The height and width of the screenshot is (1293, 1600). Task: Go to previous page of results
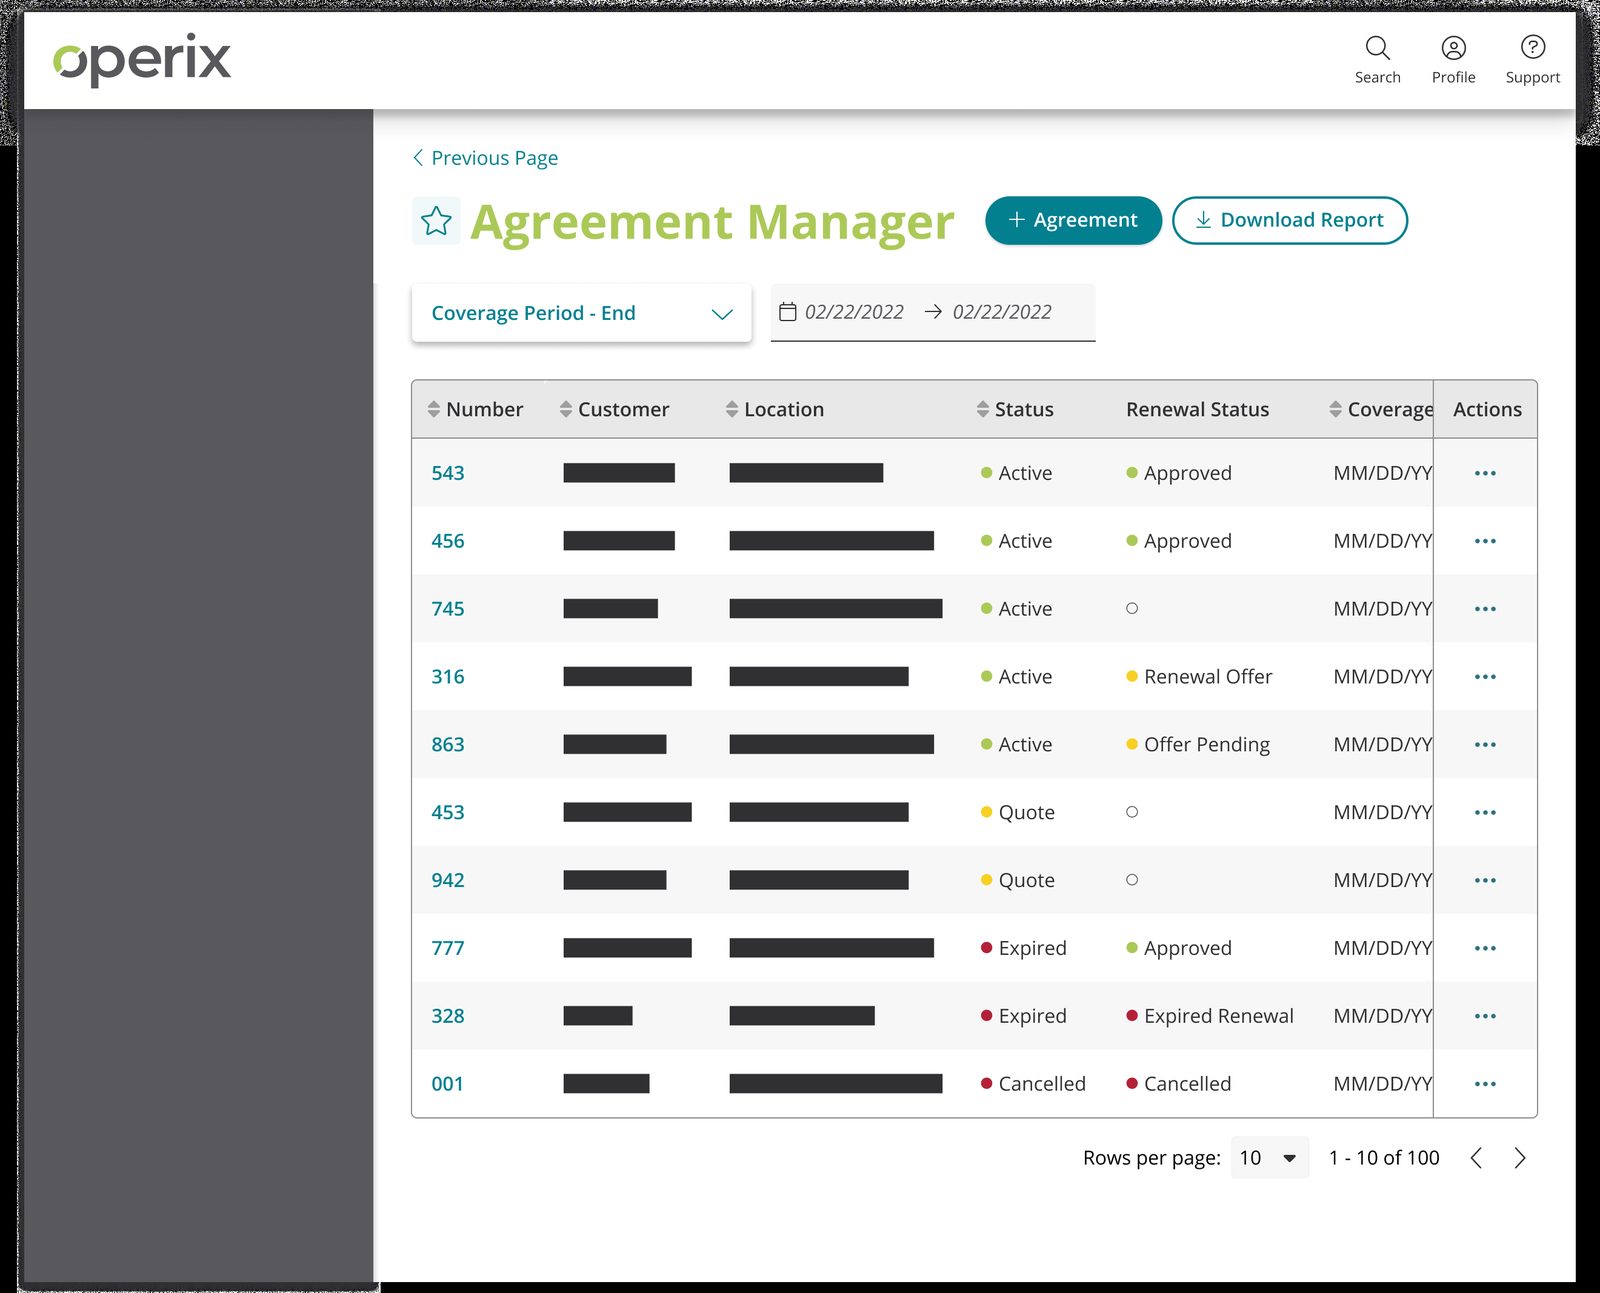click(1476, 1158)
